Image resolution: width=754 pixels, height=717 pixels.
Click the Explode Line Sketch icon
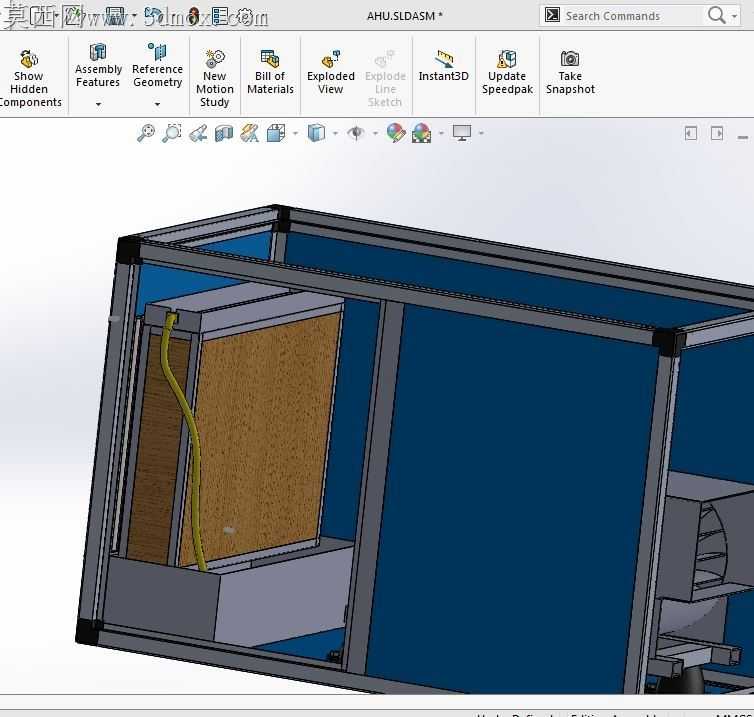[x=385, y=59]
